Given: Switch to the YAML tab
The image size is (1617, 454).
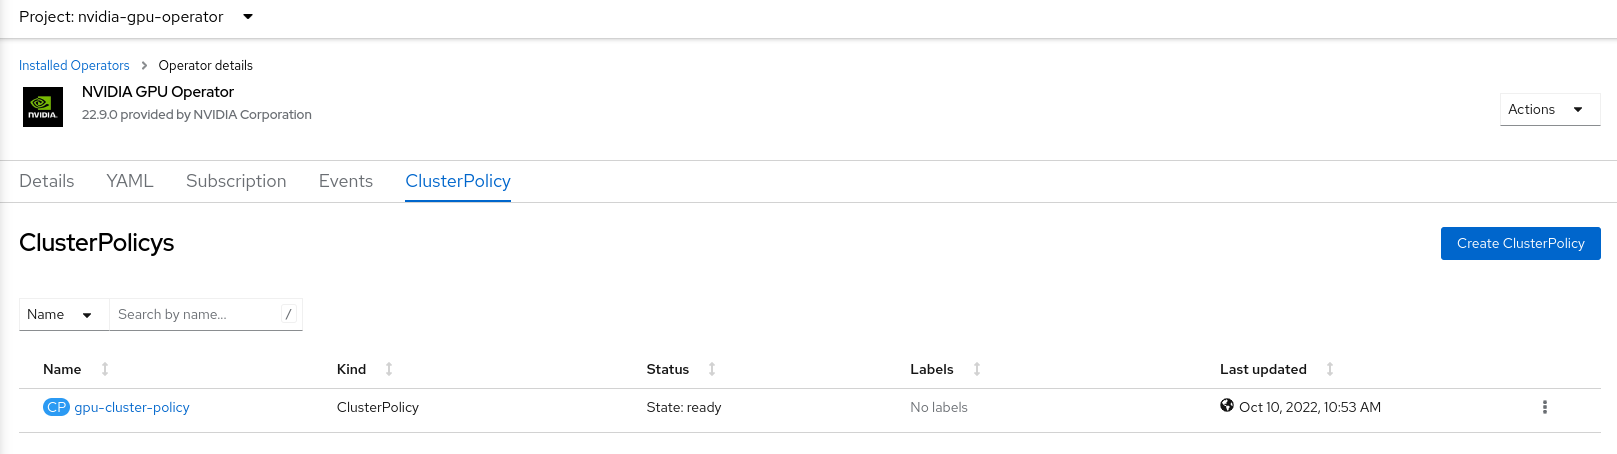Looking at the screenshot, I should [130, 181].
